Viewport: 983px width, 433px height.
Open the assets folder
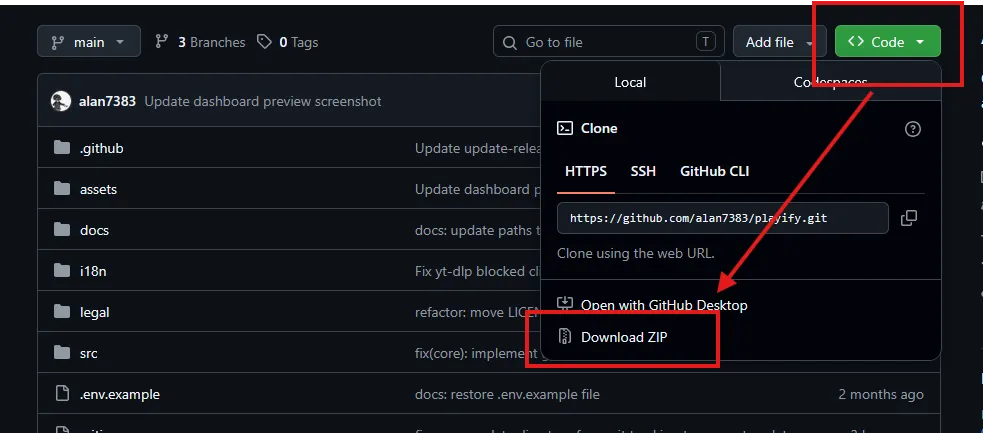click(98, 189)
